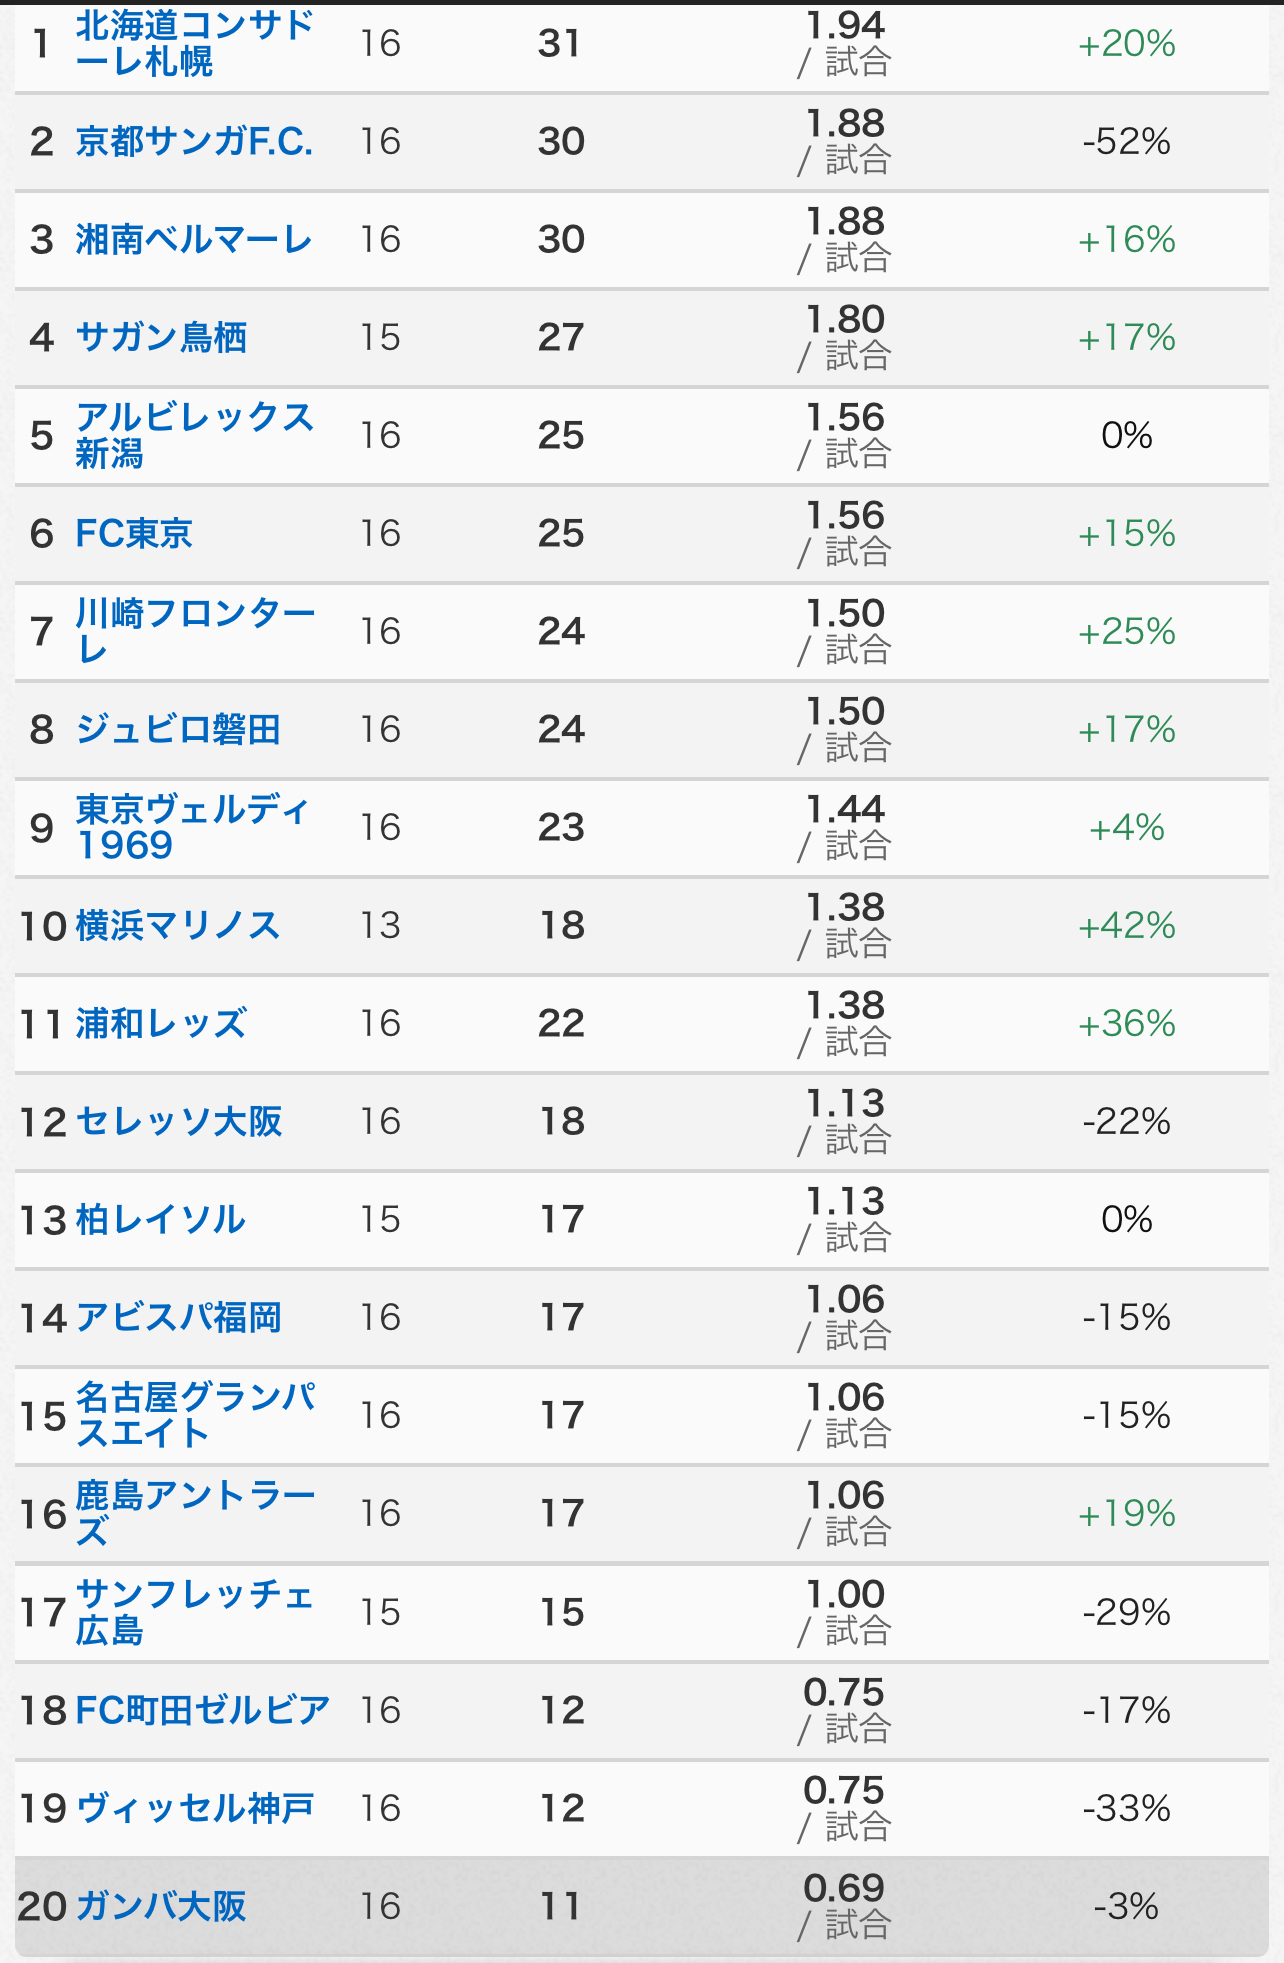Click the FC東京 team link

point(134,533)
